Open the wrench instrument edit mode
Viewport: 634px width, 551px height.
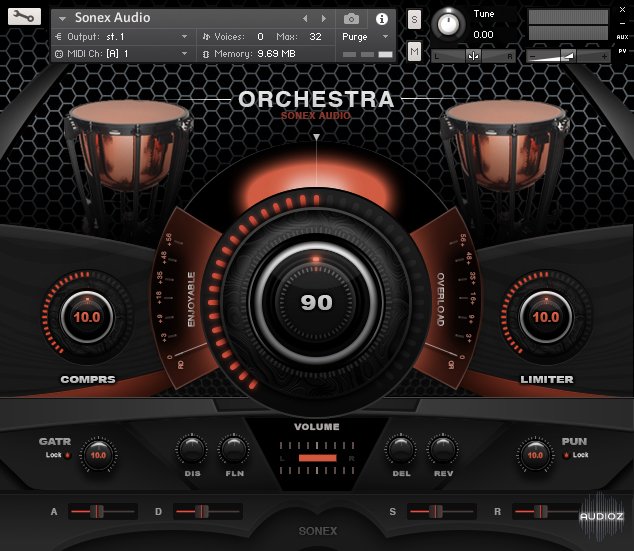click(x=24, y=17)
